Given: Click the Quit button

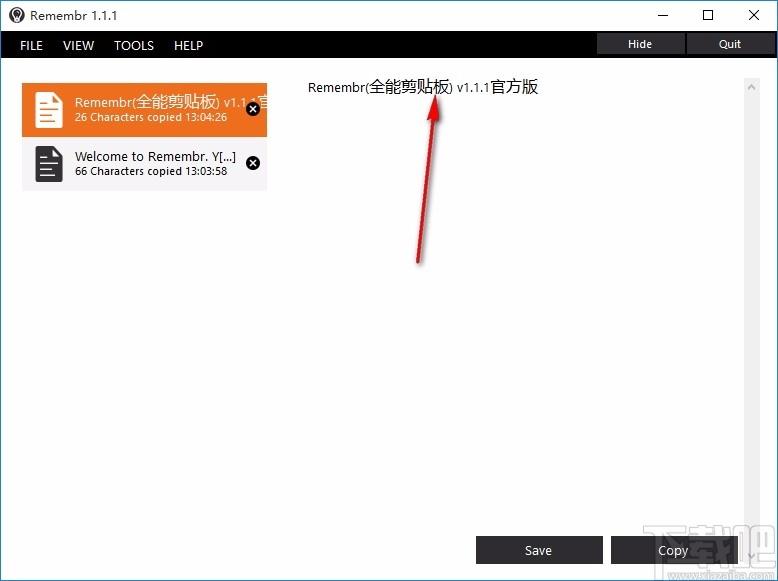Looking at the screenshot, I should tap(730, 44).
